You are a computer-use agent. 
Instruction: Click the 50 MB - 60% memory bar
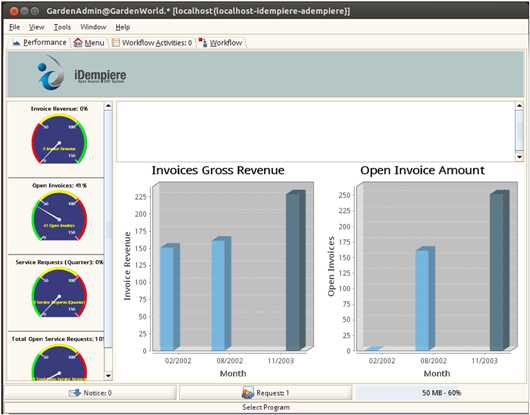point(441,393)
